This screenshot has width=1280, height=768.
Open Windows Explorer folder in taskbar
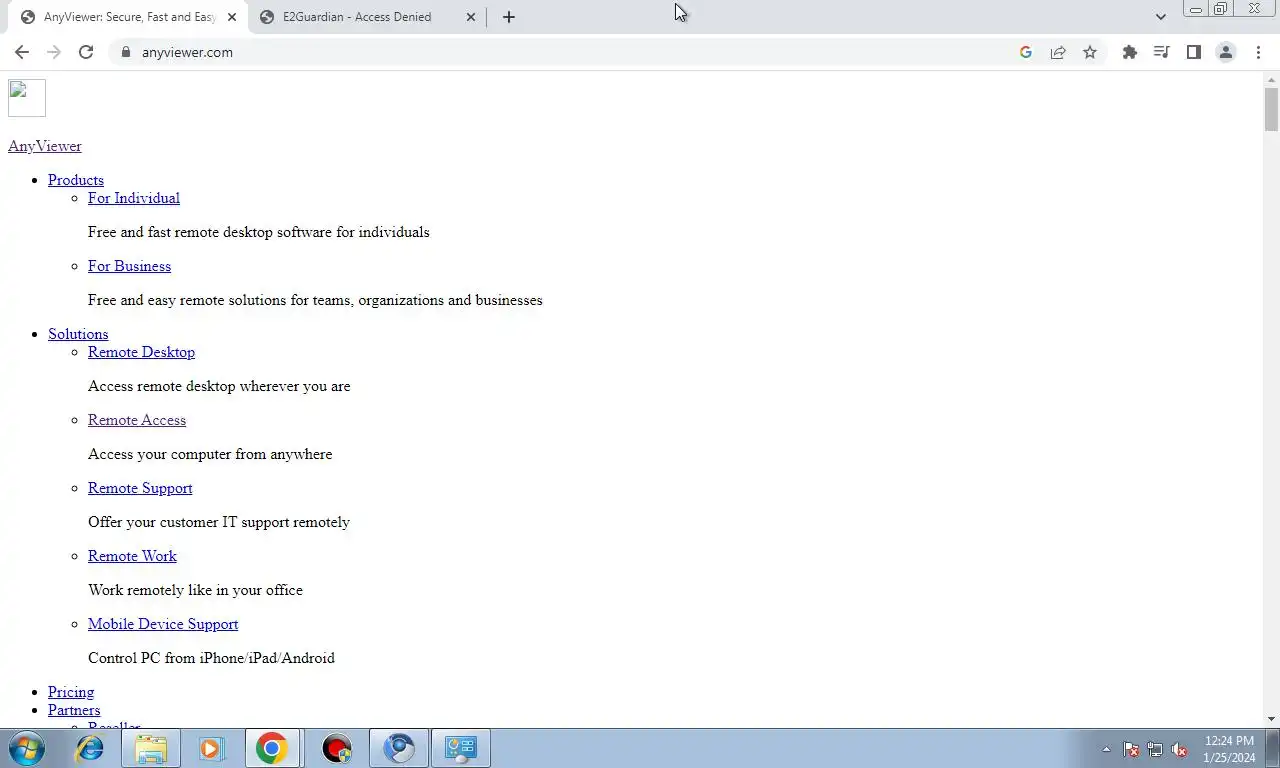tap(151, 748)
